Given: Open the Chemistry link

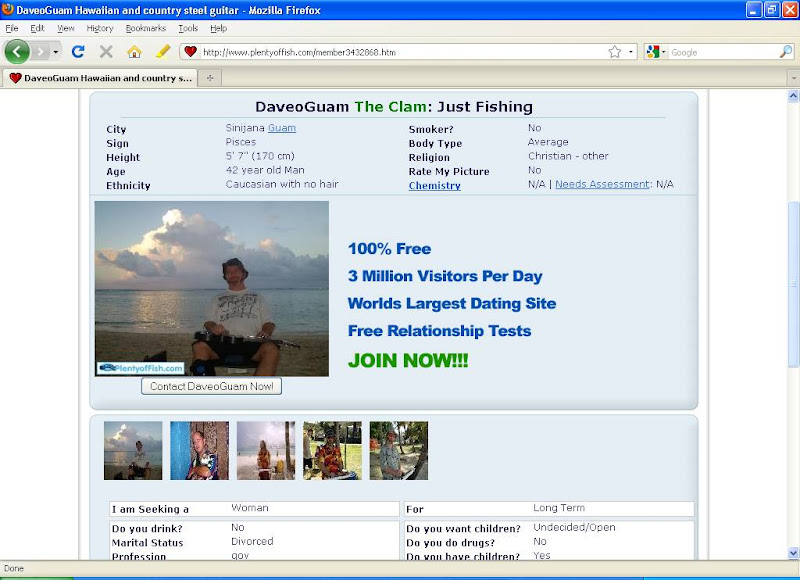Looking at the screenshot, I should [435, 186].
